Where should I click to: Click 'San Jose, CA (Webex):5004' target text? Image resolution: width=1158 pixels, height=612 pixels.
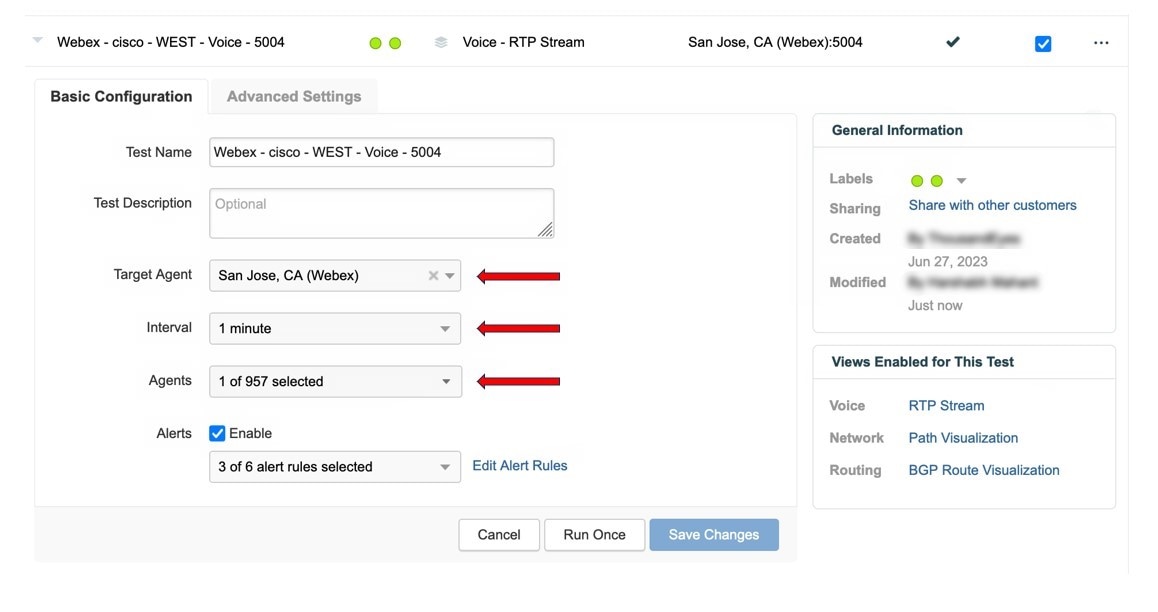coord(775,42)
